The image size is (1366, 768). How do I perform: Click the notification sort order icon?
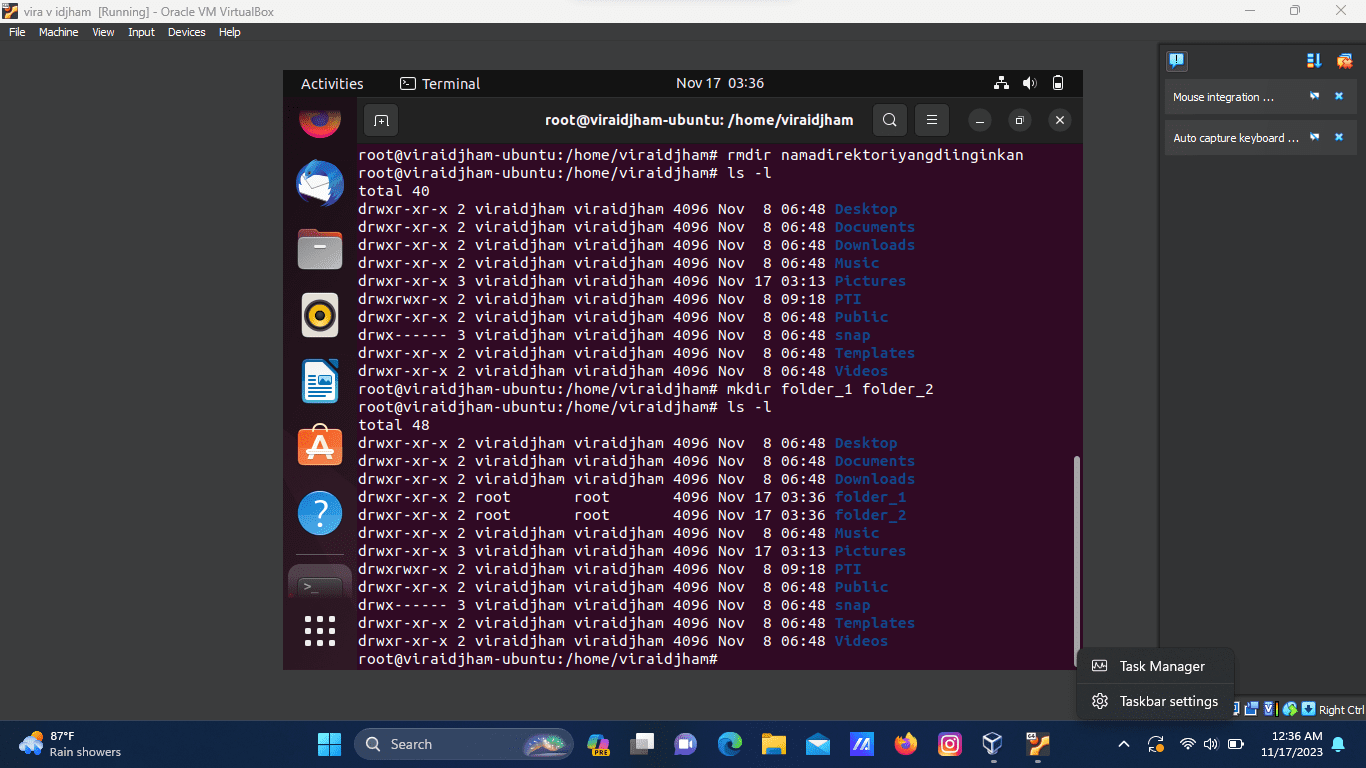1314,61
